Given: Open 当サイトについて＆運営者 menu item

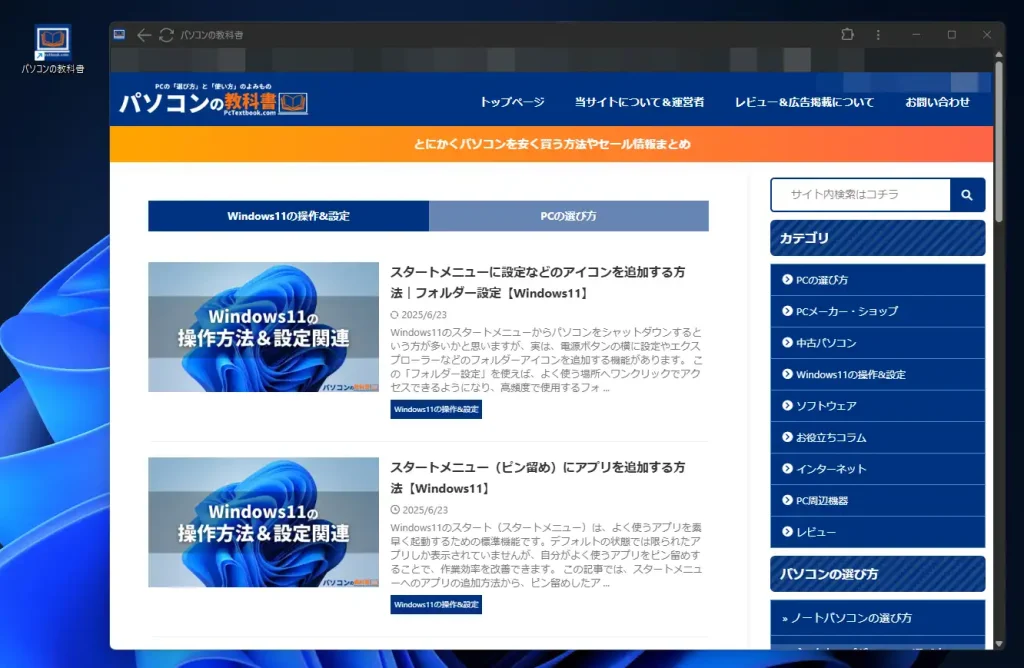Looking at the screenshot, I should point(639,102).
